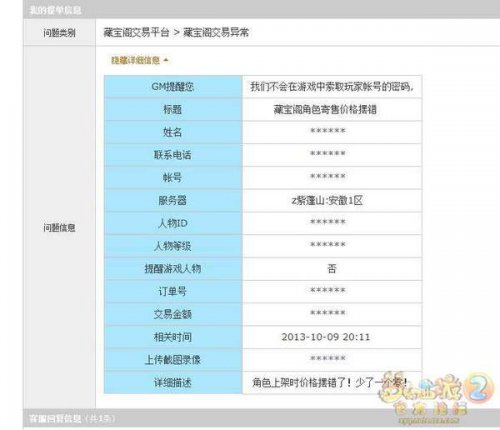This screenshot has height=430, width=500.
Task: Click the masked value next to 姓名
Action: point(328,131)
